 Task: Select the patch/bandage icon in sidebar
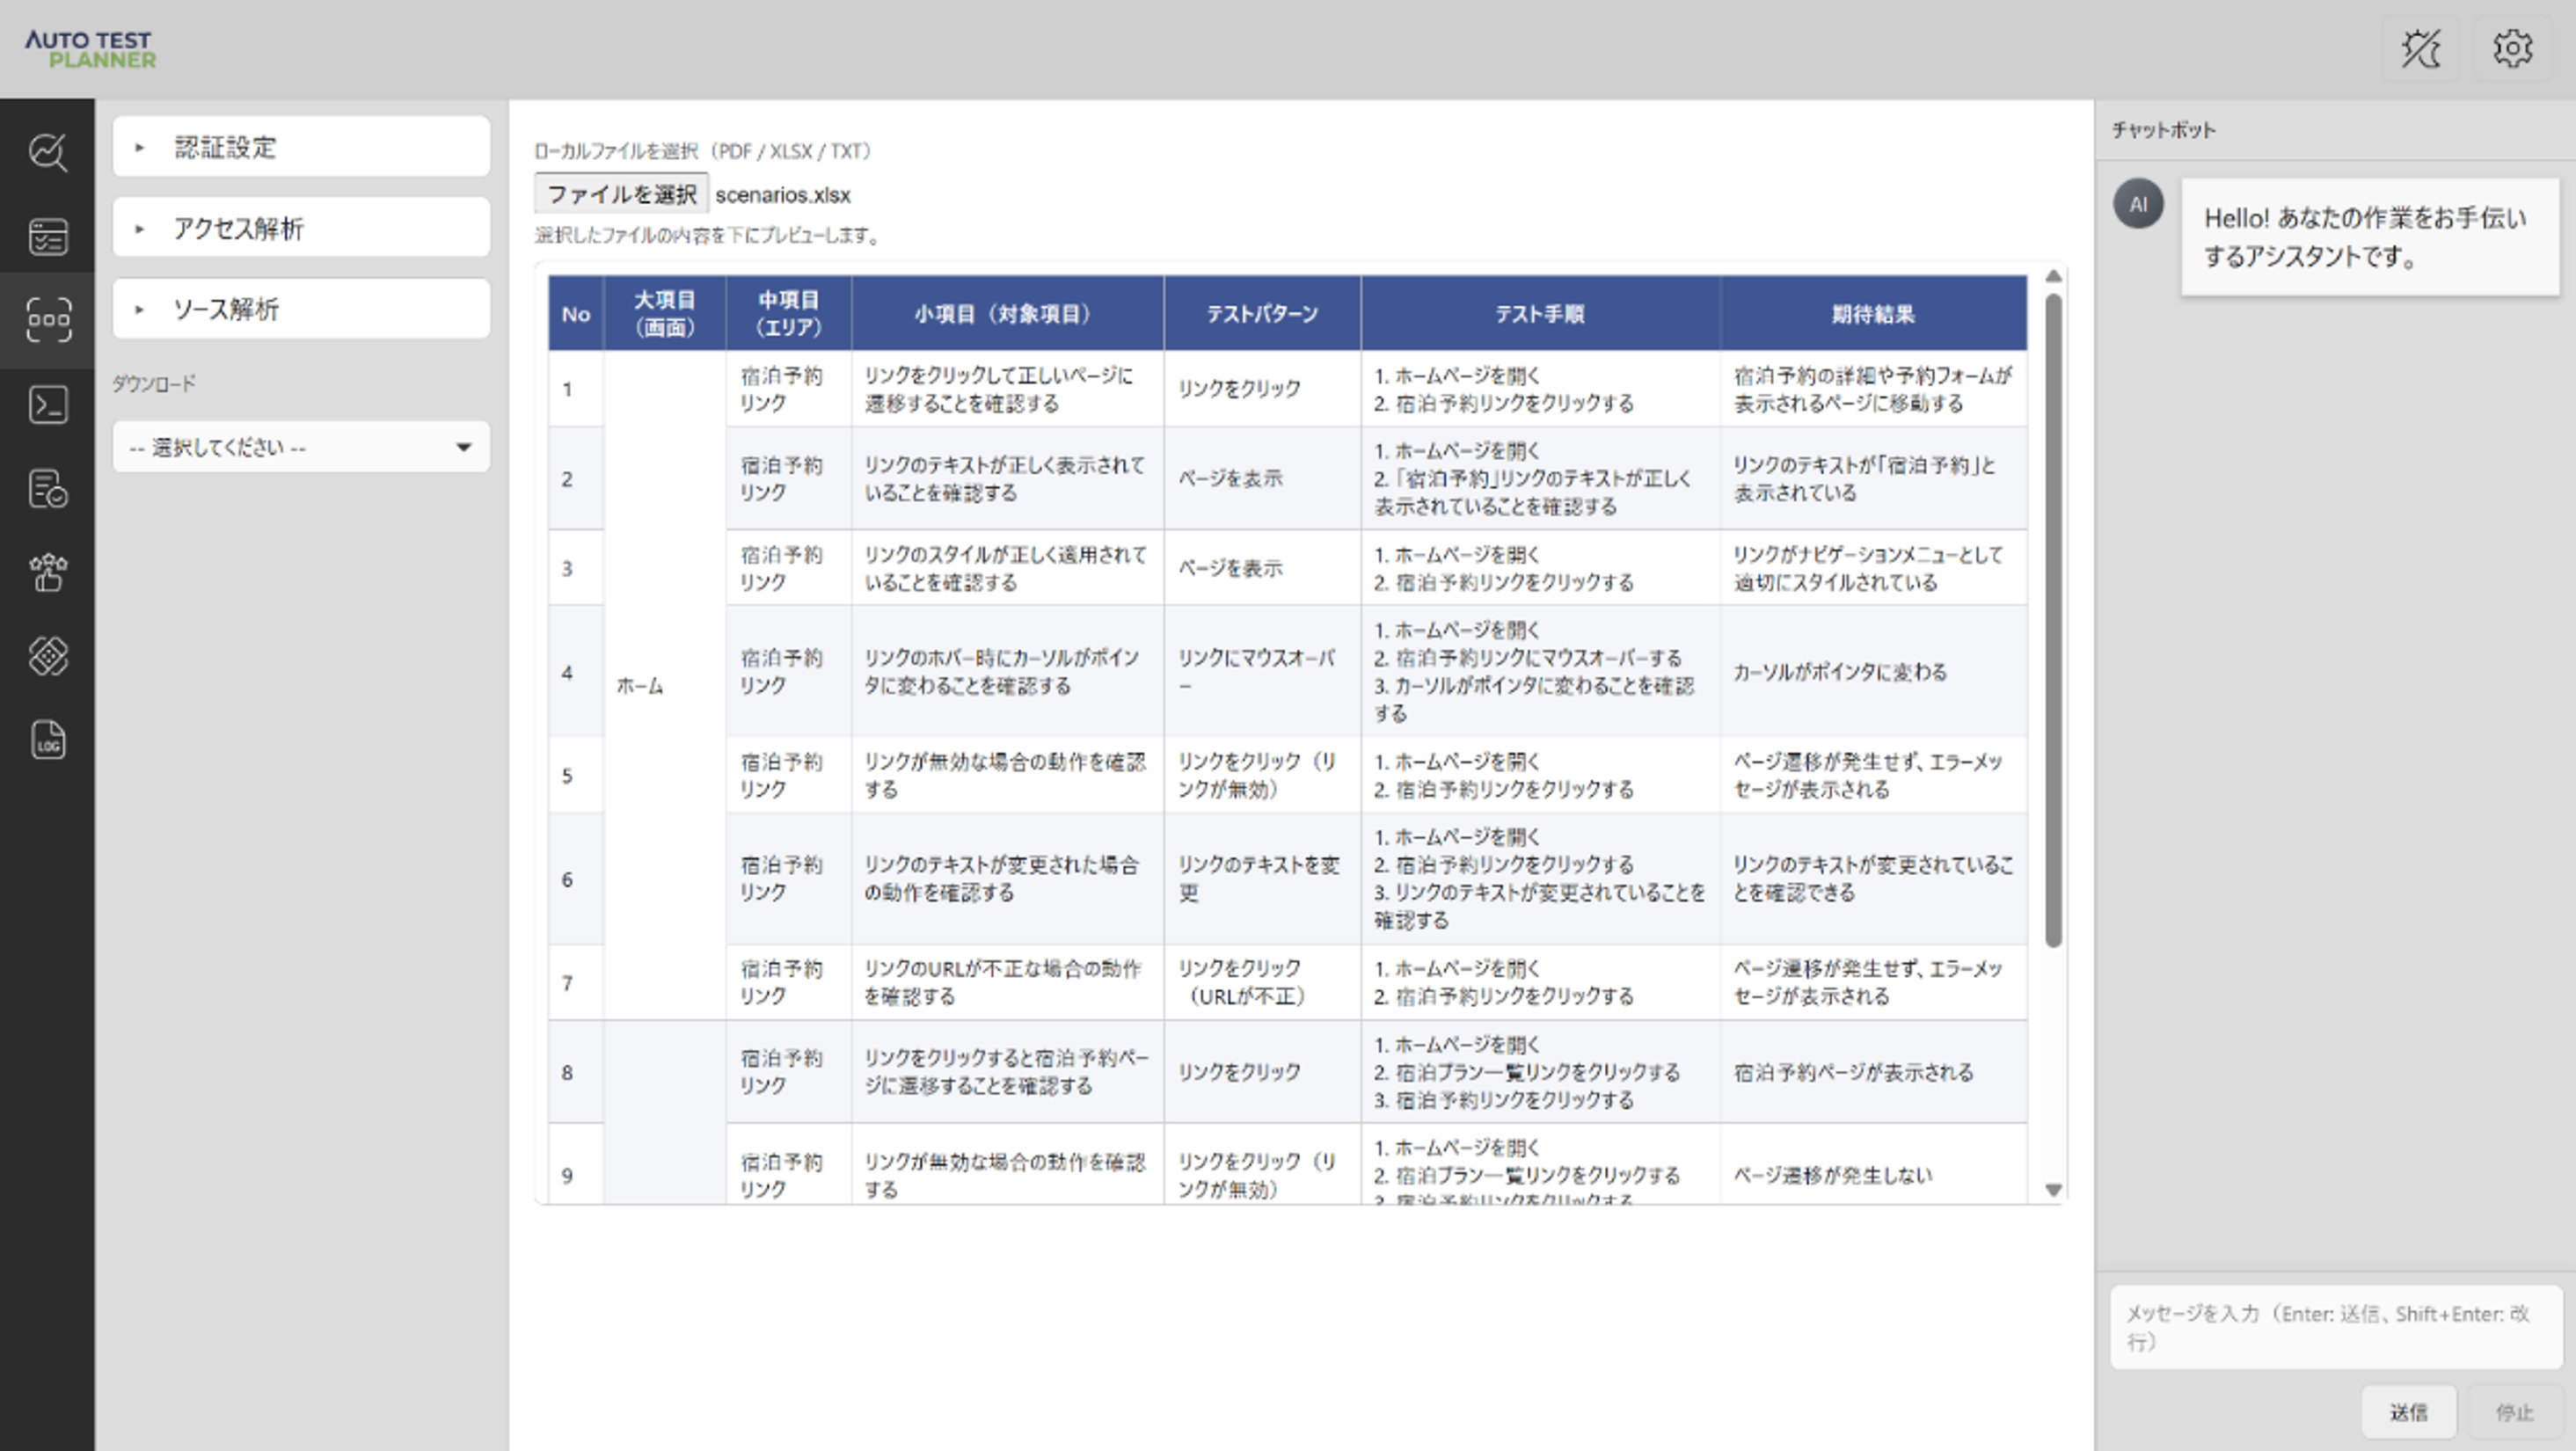click(x=48, y=655)
